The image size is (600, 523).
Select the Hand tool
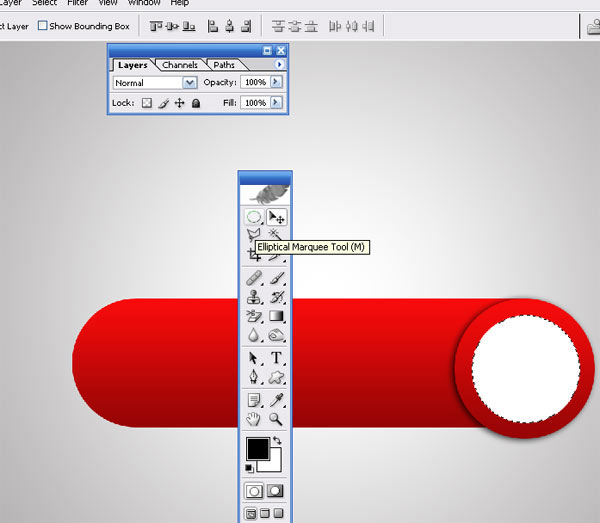pyautogui.click(x=254, y=420)
